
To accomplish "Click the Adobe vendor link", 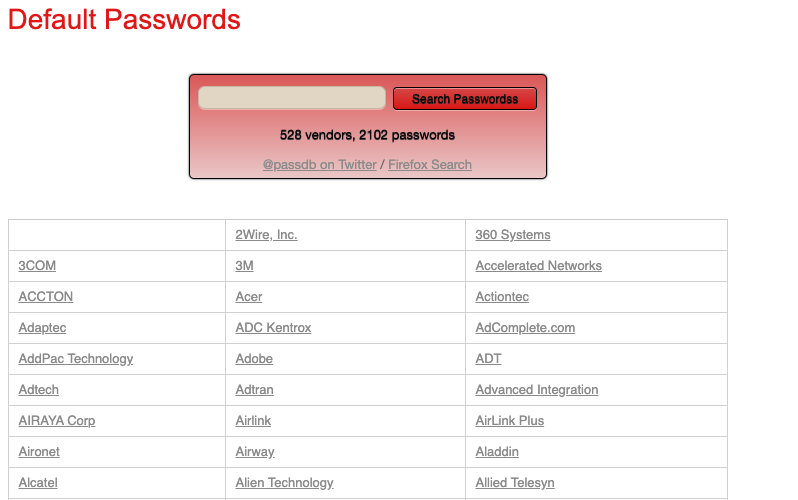I will point(254,359).
